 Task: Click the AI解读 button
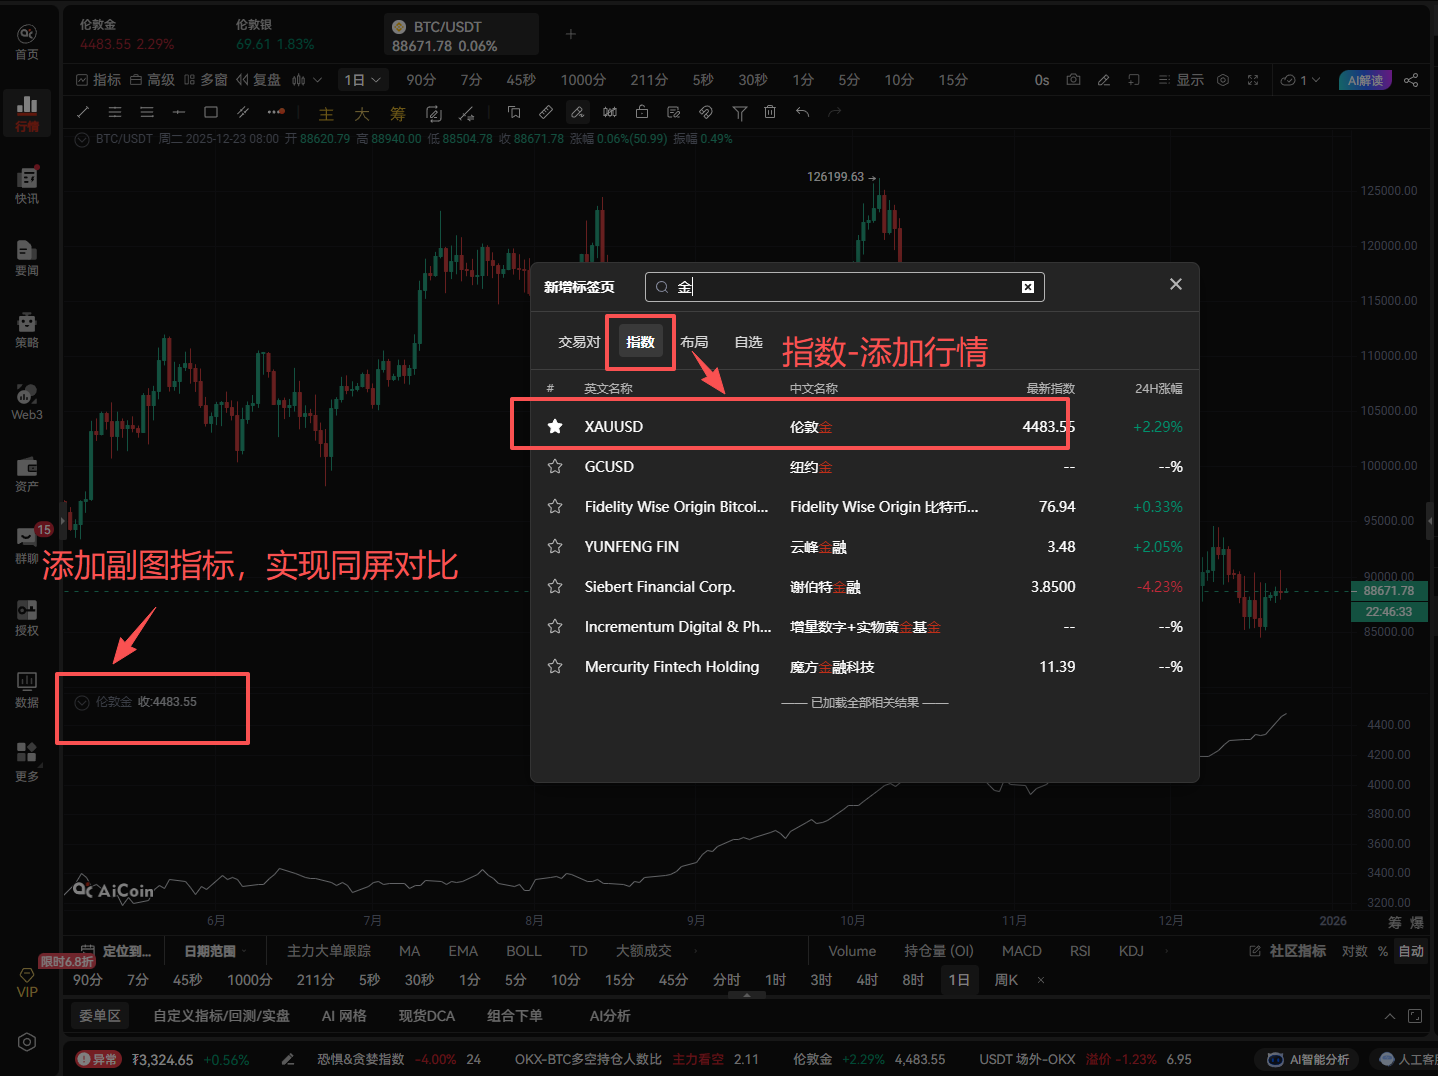click(x=1365, y=80)
